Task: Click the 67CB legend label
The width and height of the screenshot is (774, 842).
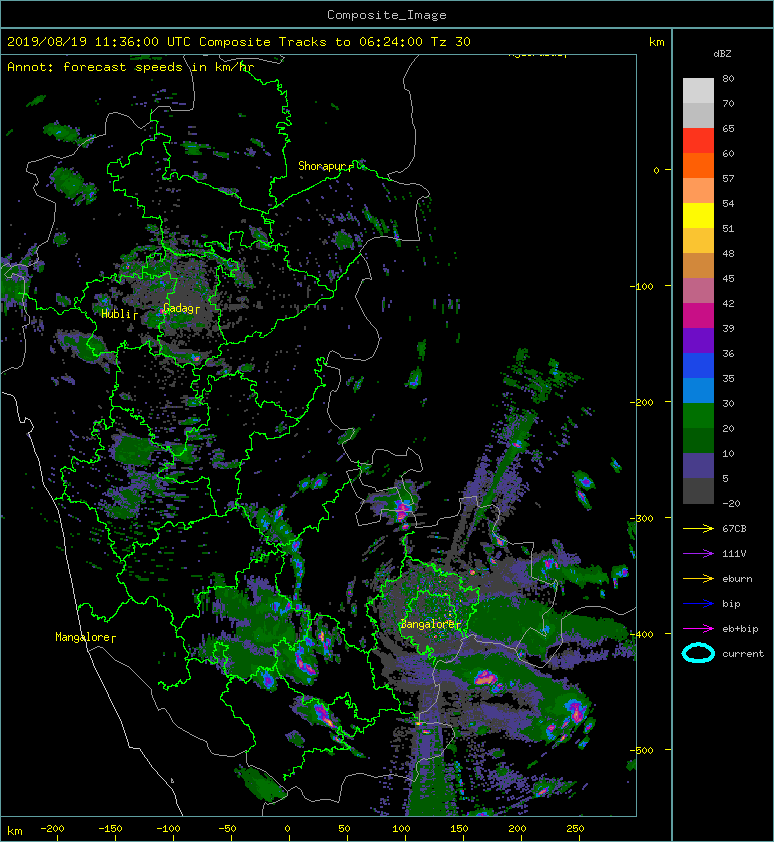Action: (x=734, y=529)
